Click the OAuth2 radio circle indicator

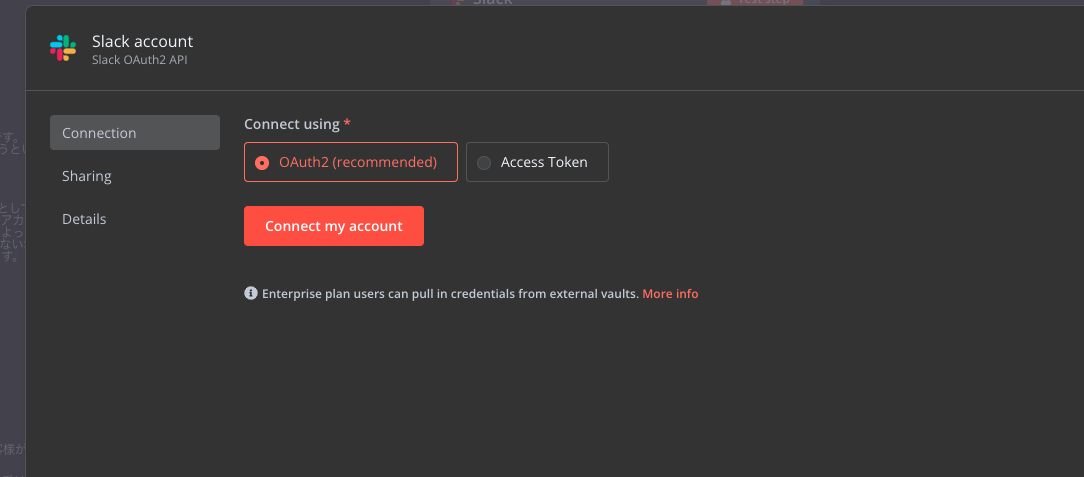coord(262,162)
